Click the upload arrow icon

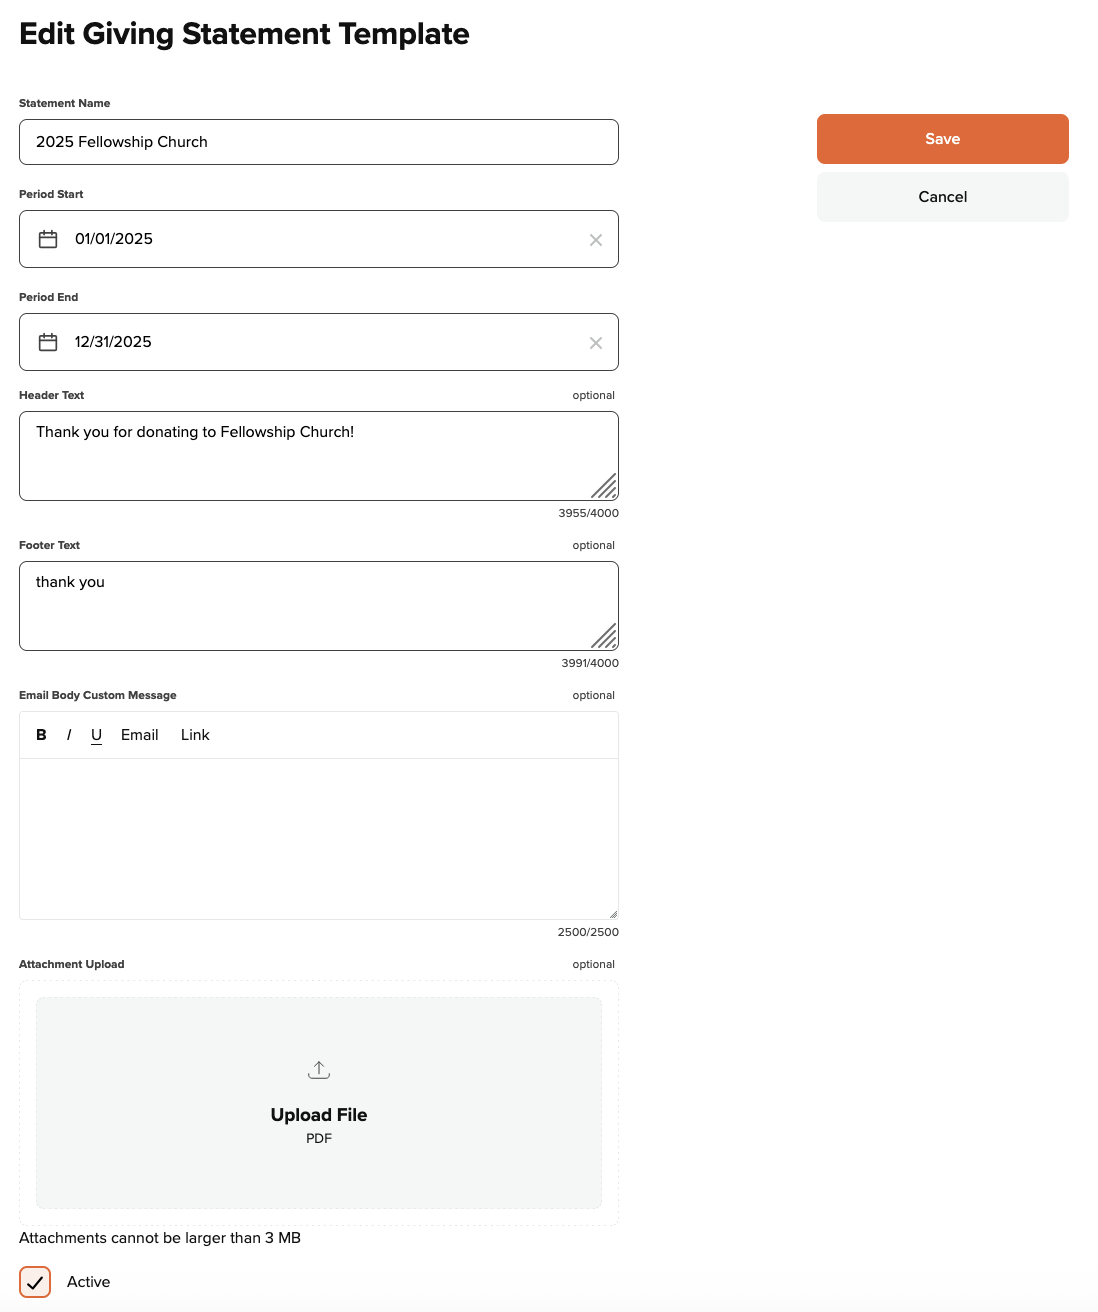(319, 1070)
